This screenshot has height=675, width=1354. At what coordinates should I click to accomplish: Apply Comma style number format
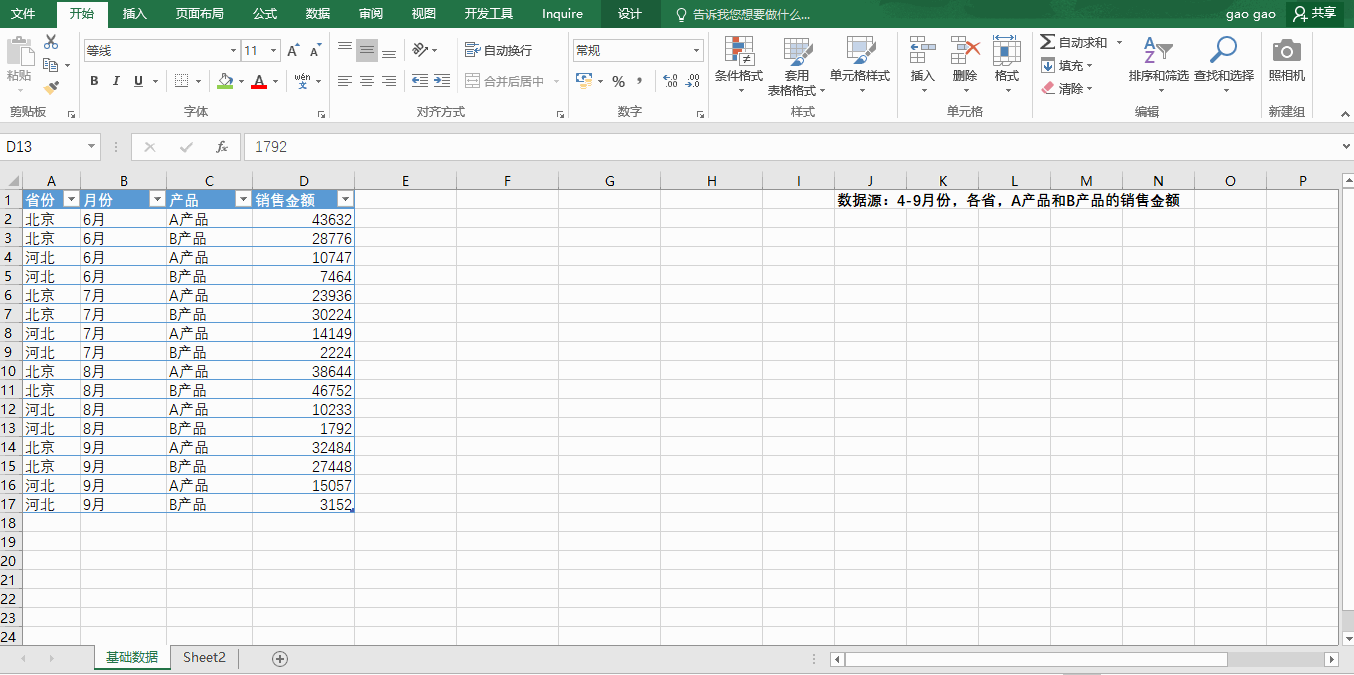coord(639,81)
